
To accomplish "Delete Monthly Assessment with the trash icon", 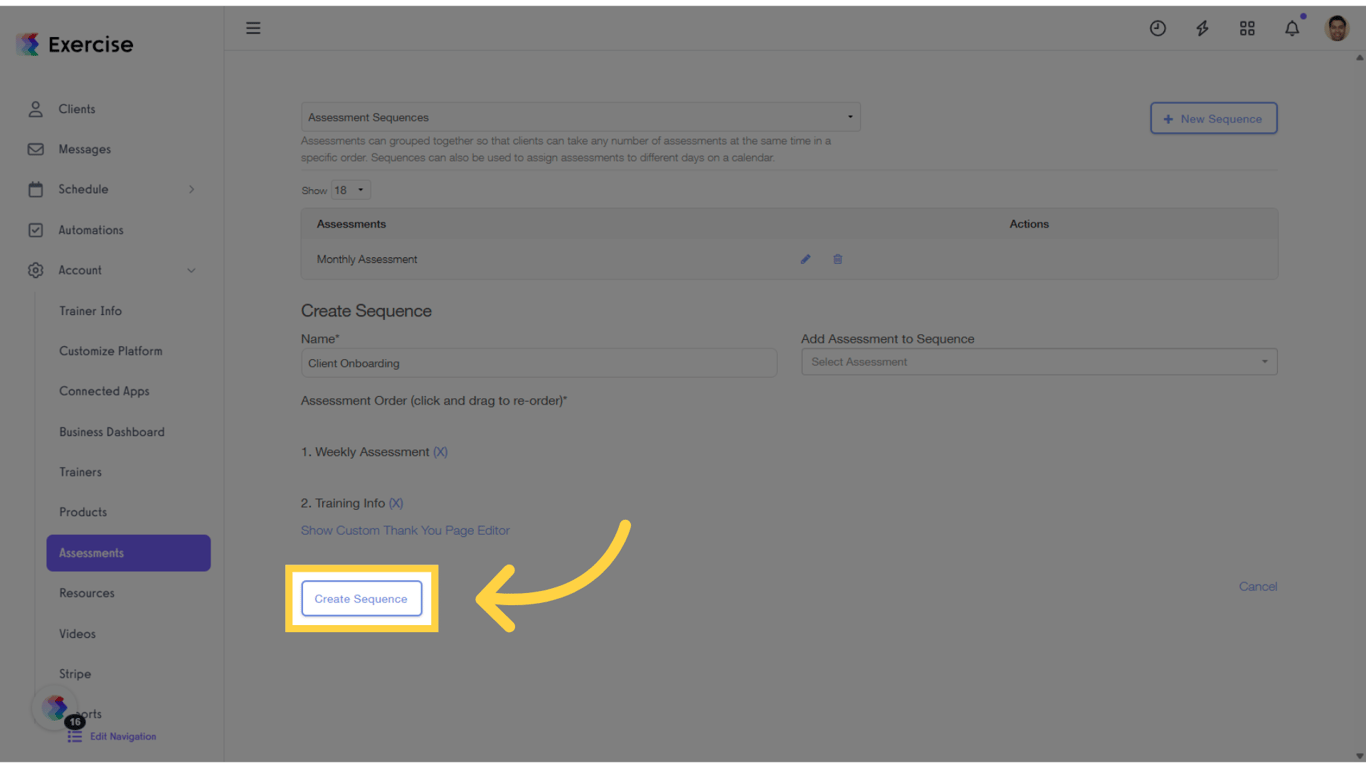I will coord(837,259).
